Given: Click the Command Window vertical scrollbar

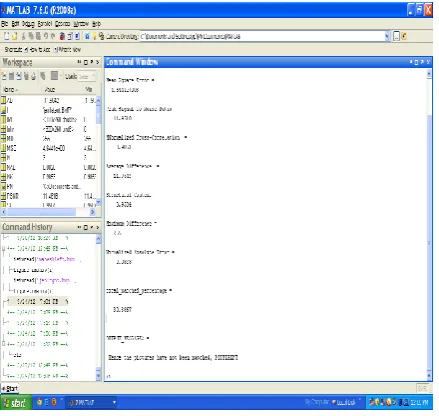Looking at the screenshot, I should 429,225.
